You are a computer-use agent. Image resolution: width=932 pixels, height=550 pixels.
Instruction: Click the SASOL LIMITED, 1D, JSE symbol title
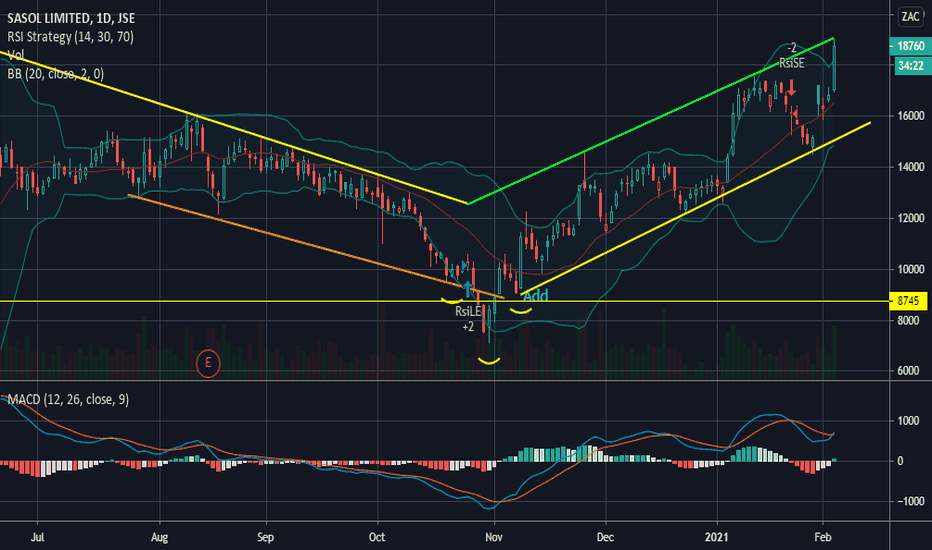click(x=71, y=18)
